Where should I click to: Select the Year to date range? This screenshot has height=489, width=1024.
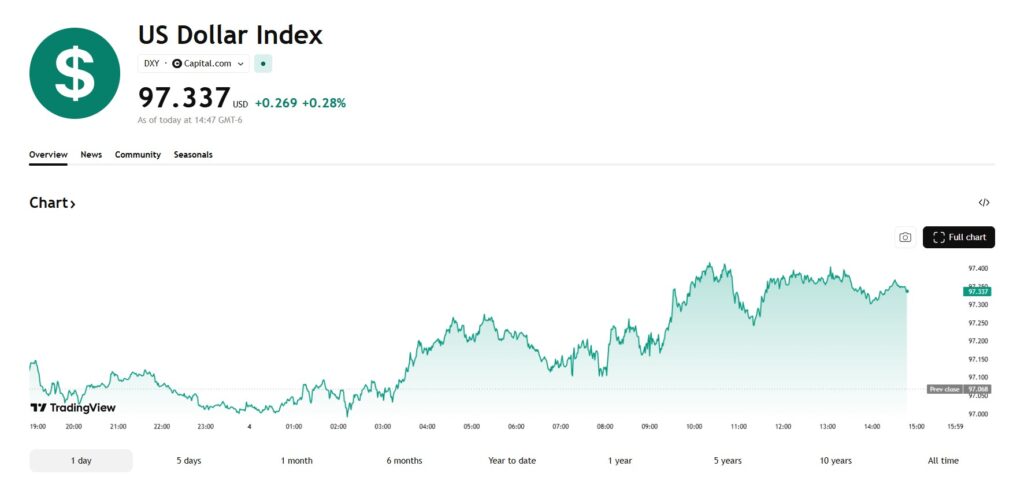tap(512, 461)
